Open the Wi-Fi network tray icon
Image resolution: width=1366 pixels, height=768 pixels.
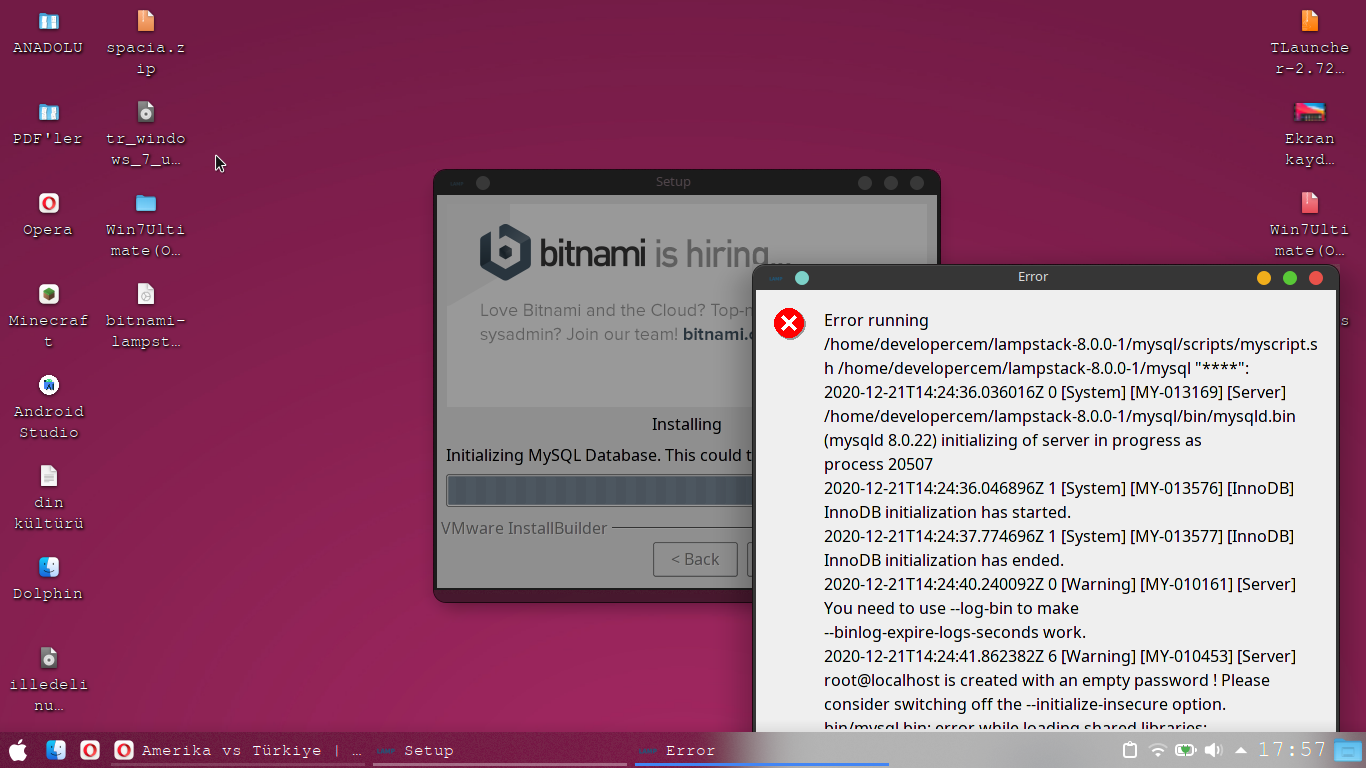1158,750
